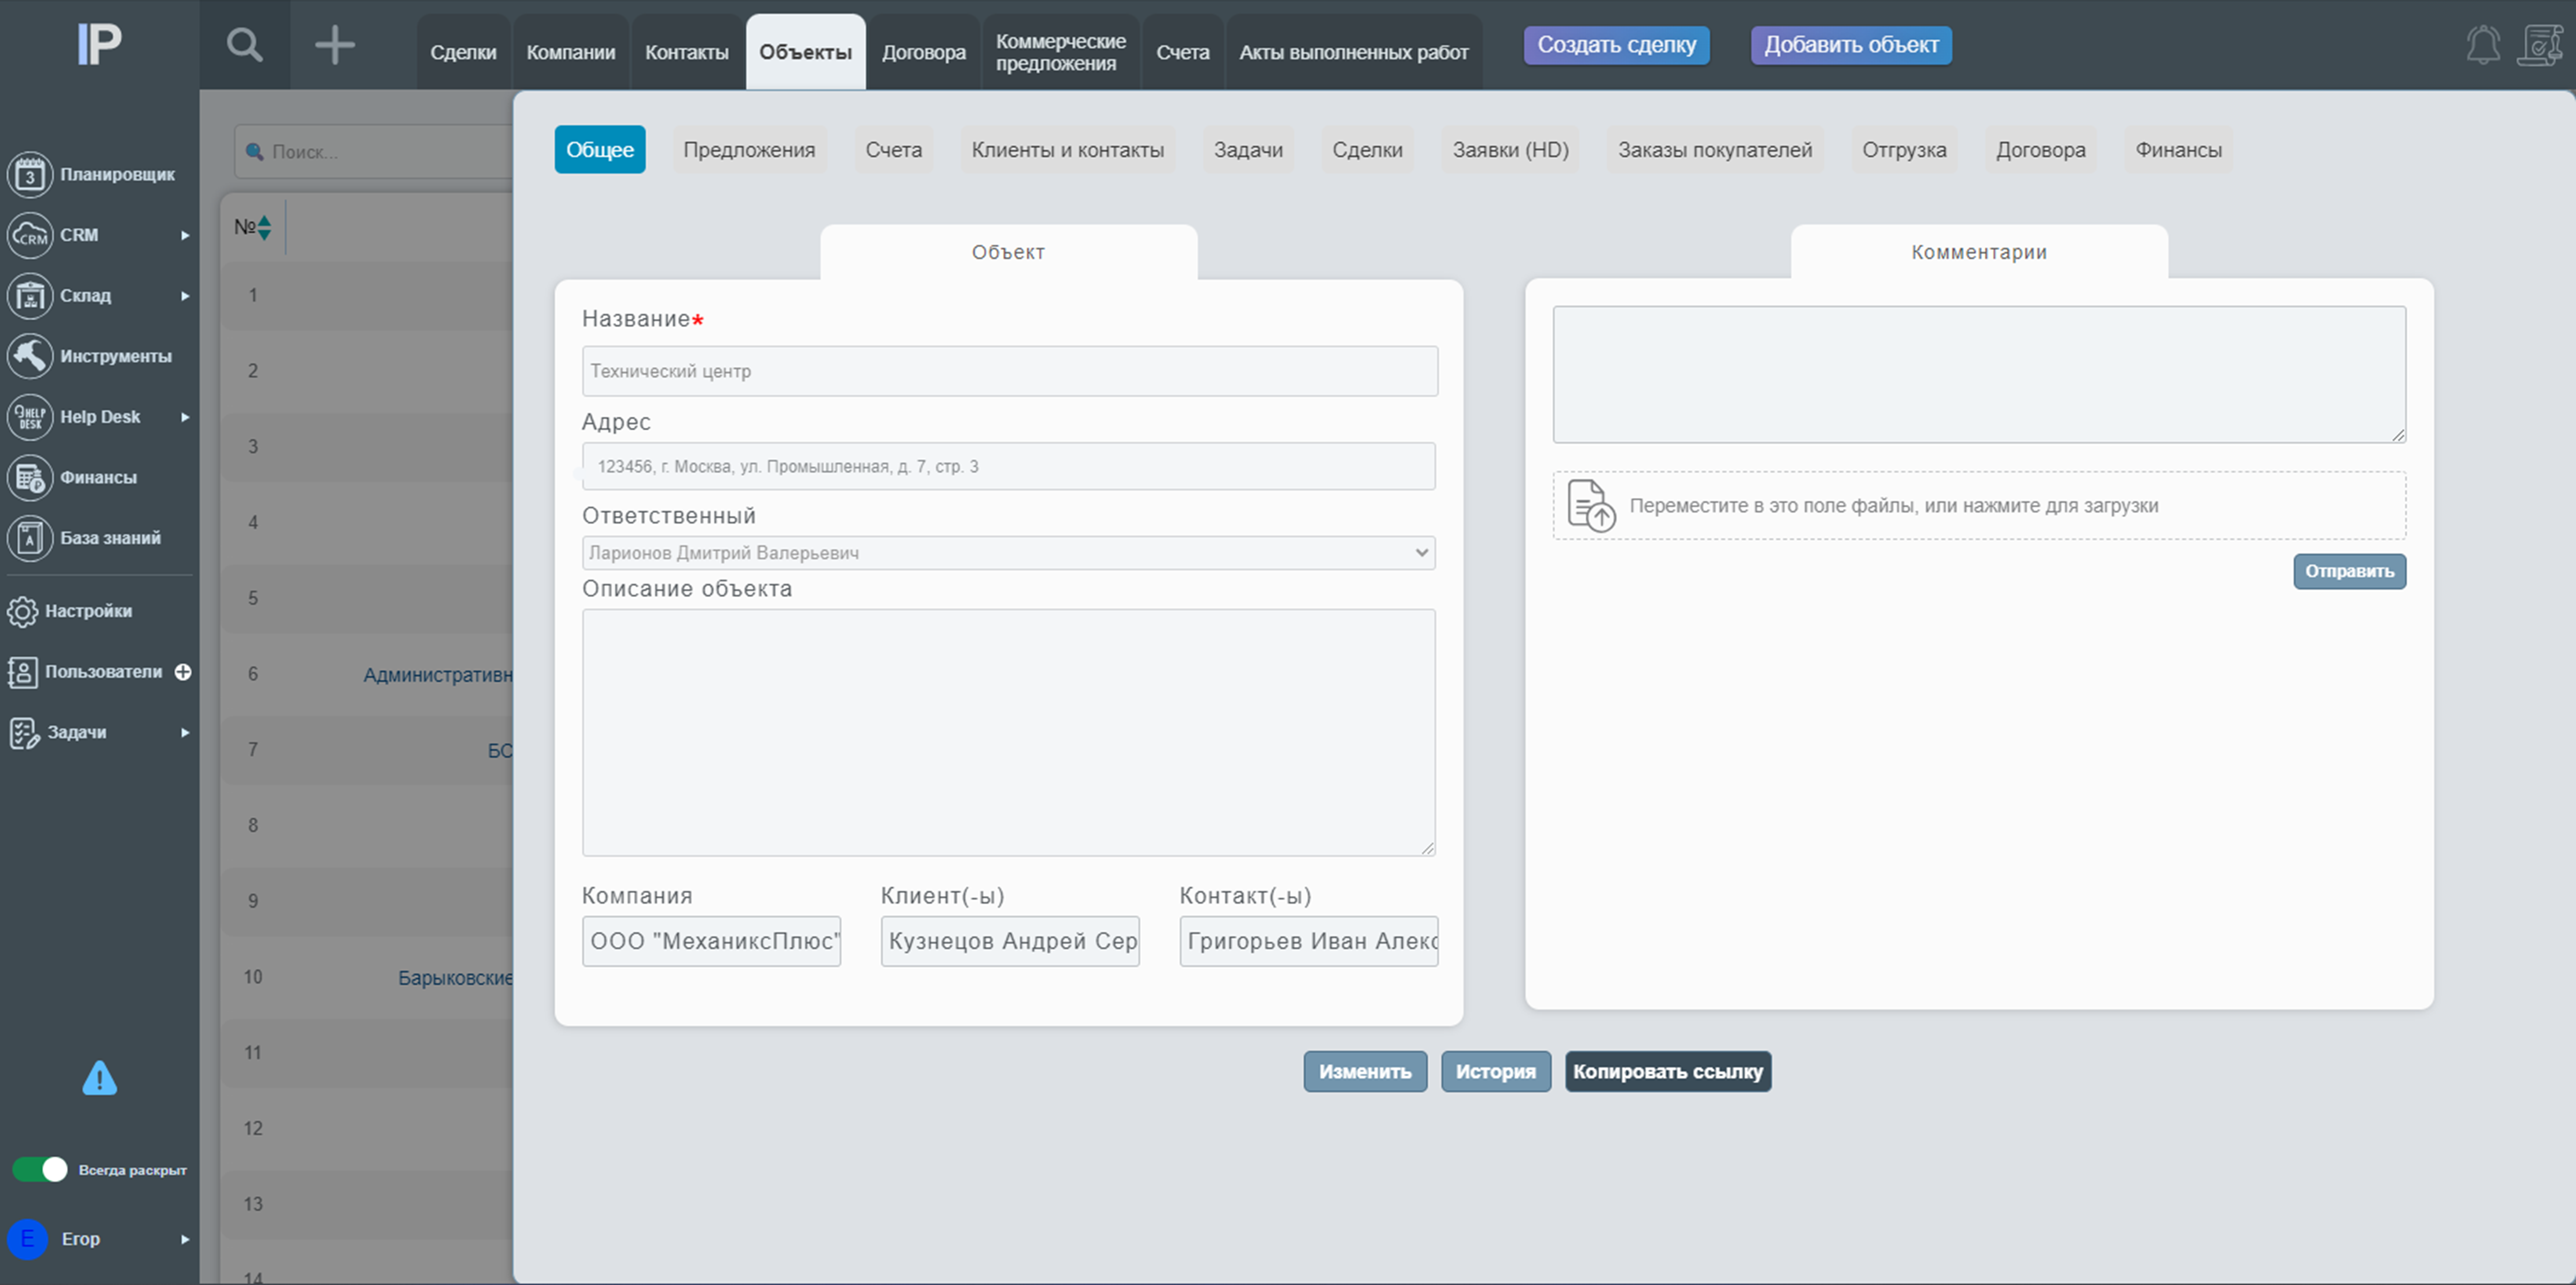Open Барыковские object link in list

455,978
